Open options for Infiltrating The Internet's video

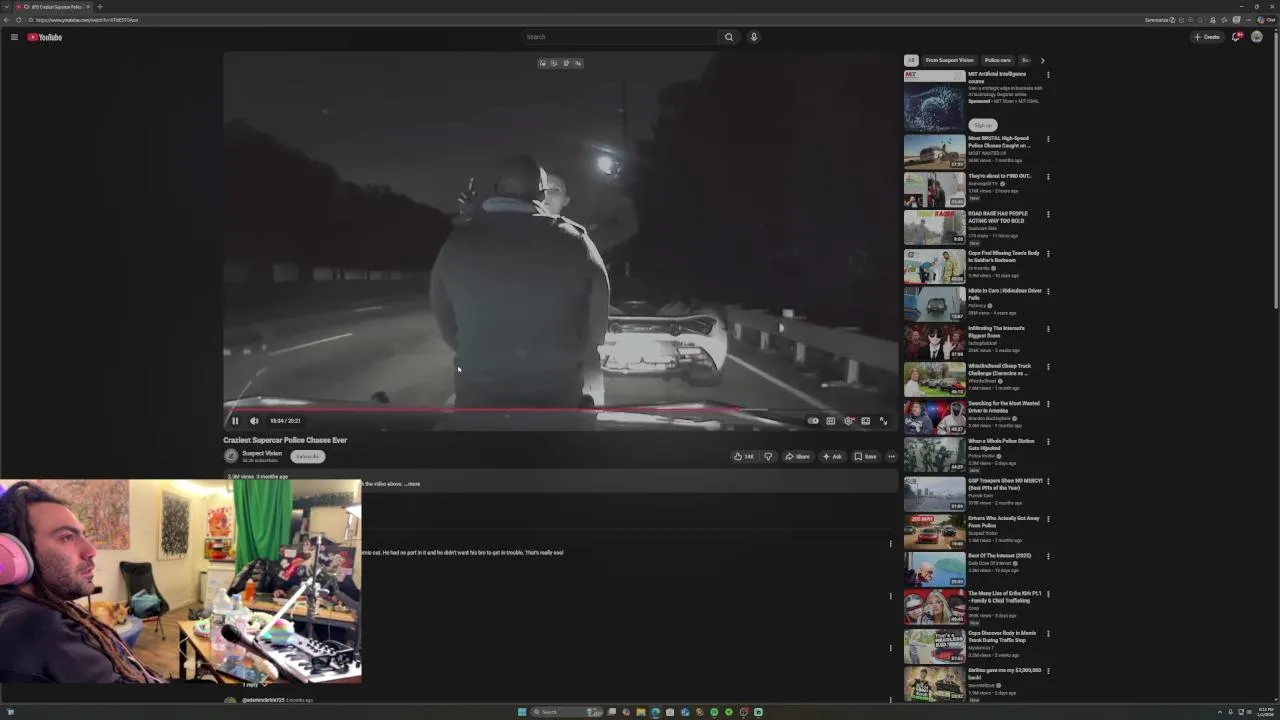(1048, 329)
